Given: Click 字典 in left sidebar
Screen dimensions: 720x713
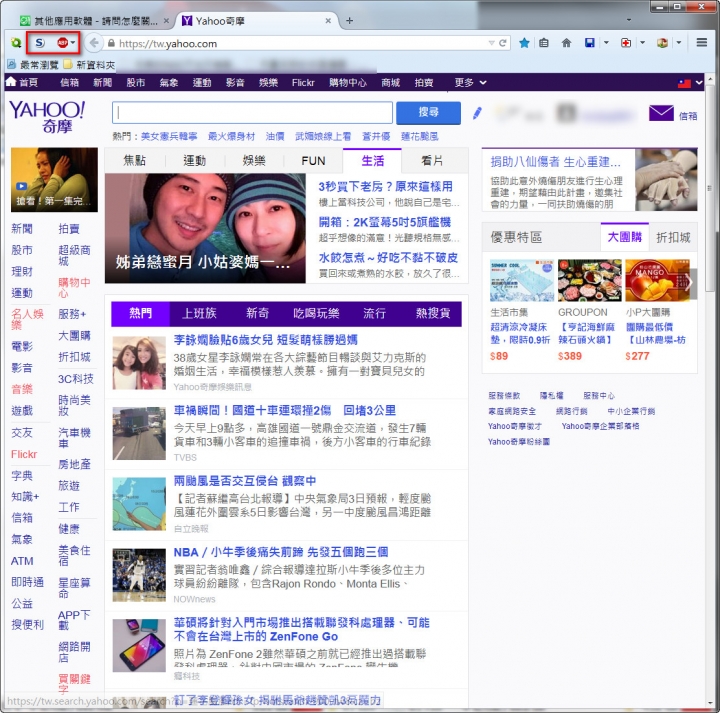Looking at the screenshot, I should click(x=22, y=476).
